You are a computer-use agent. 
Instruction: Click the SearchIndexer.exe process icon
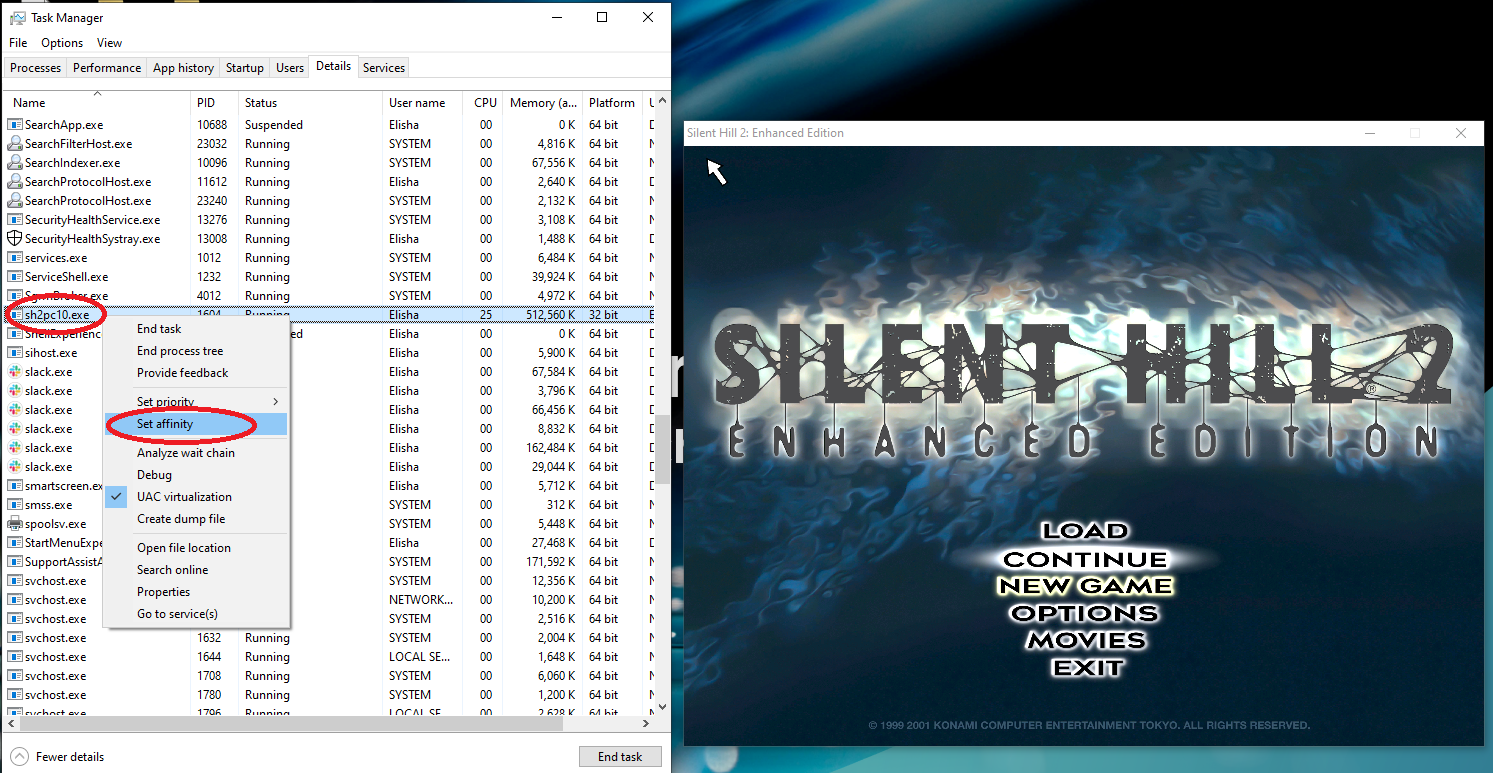[x=15, y=163]
